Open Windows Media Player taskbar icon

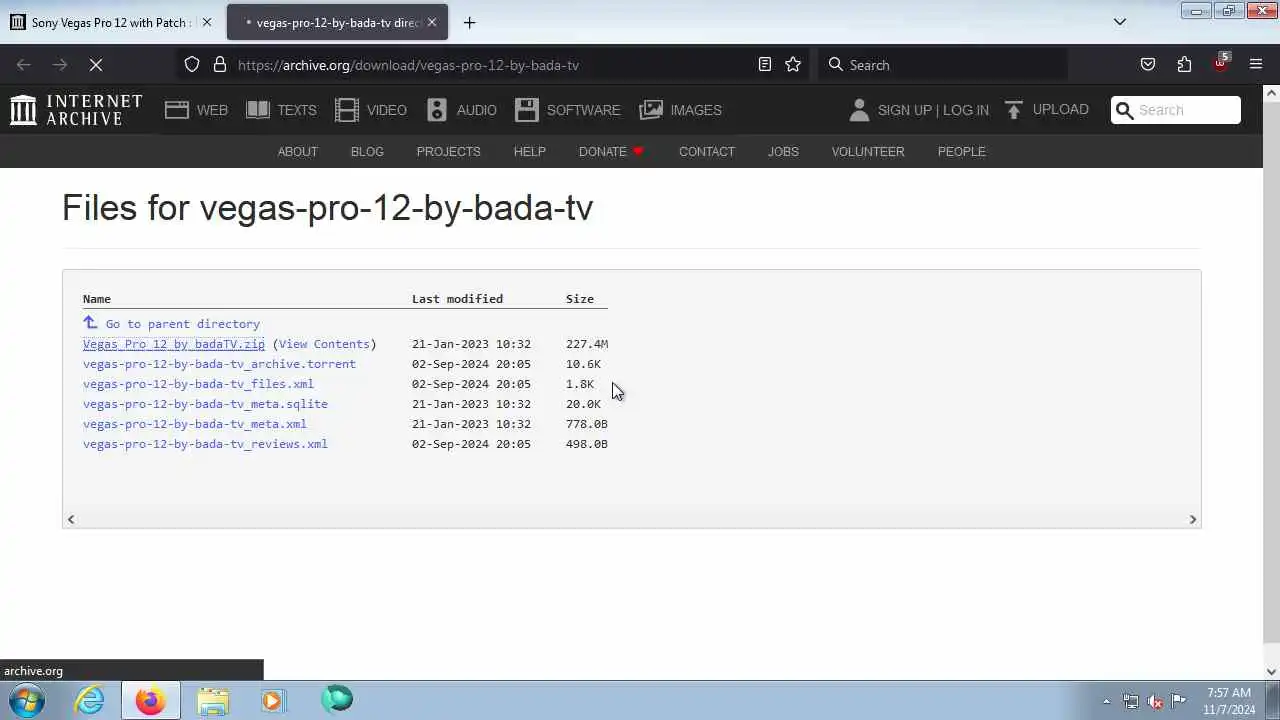[273, 700]
